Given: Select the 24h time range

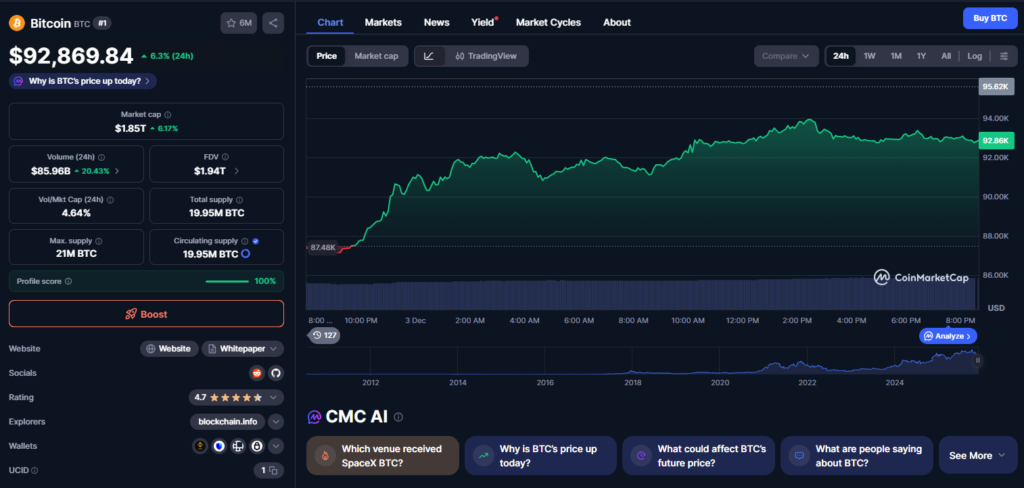Looking at the screenshot, I should (840, 56).
